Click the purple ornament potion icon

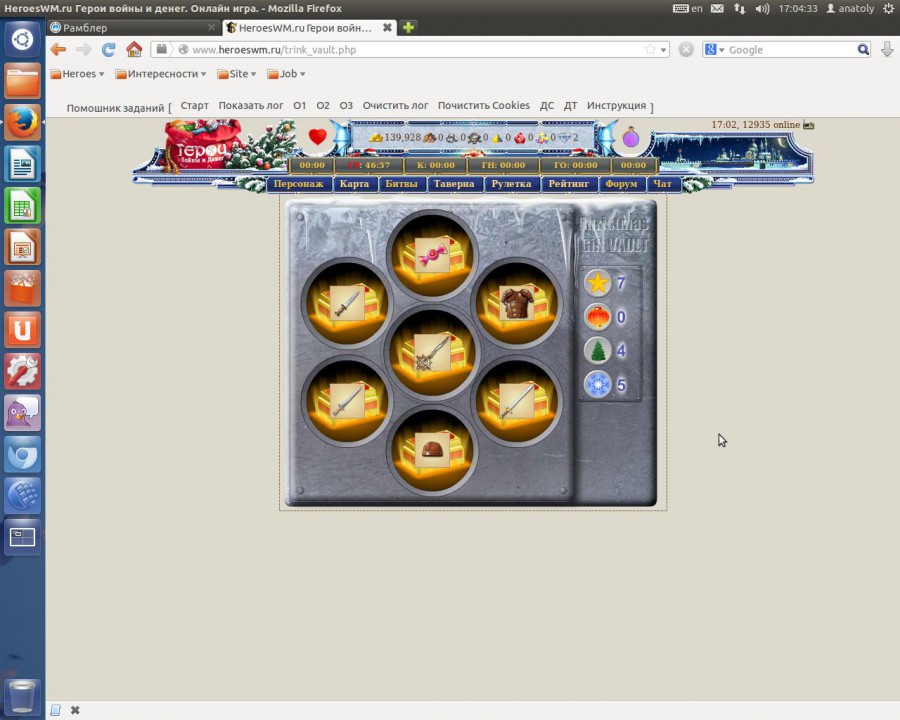click(631, 138)
